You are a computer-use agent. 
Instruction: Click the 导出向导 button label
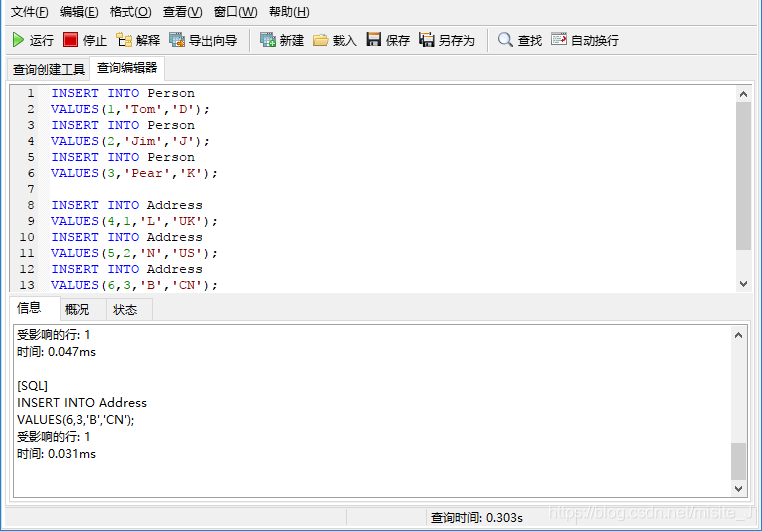[213, 40]
